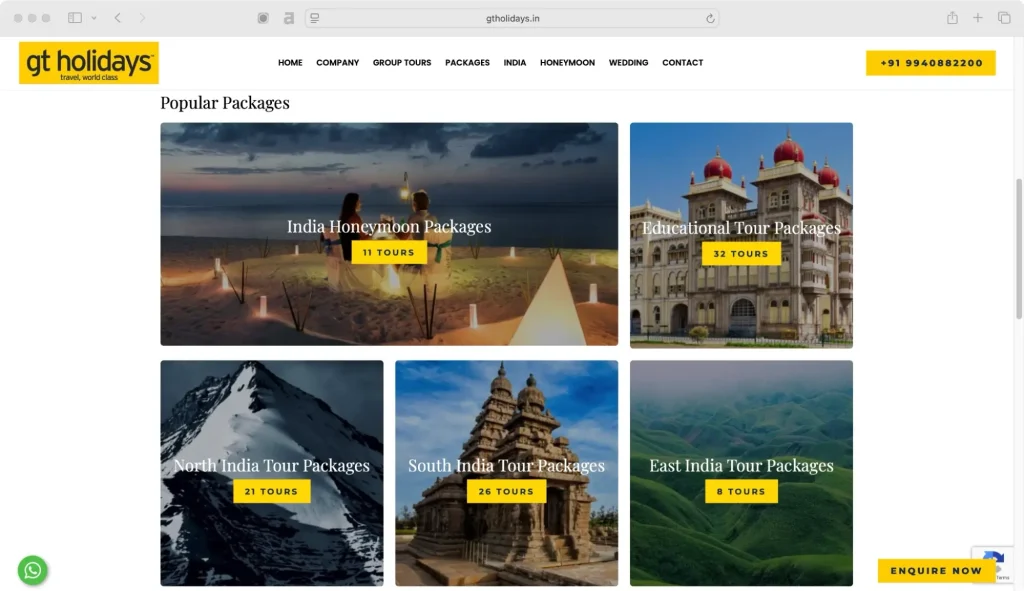Open Educational Tour Packages title
Viewport: 1024px width, 591px height.
click(x=741, y=228)
